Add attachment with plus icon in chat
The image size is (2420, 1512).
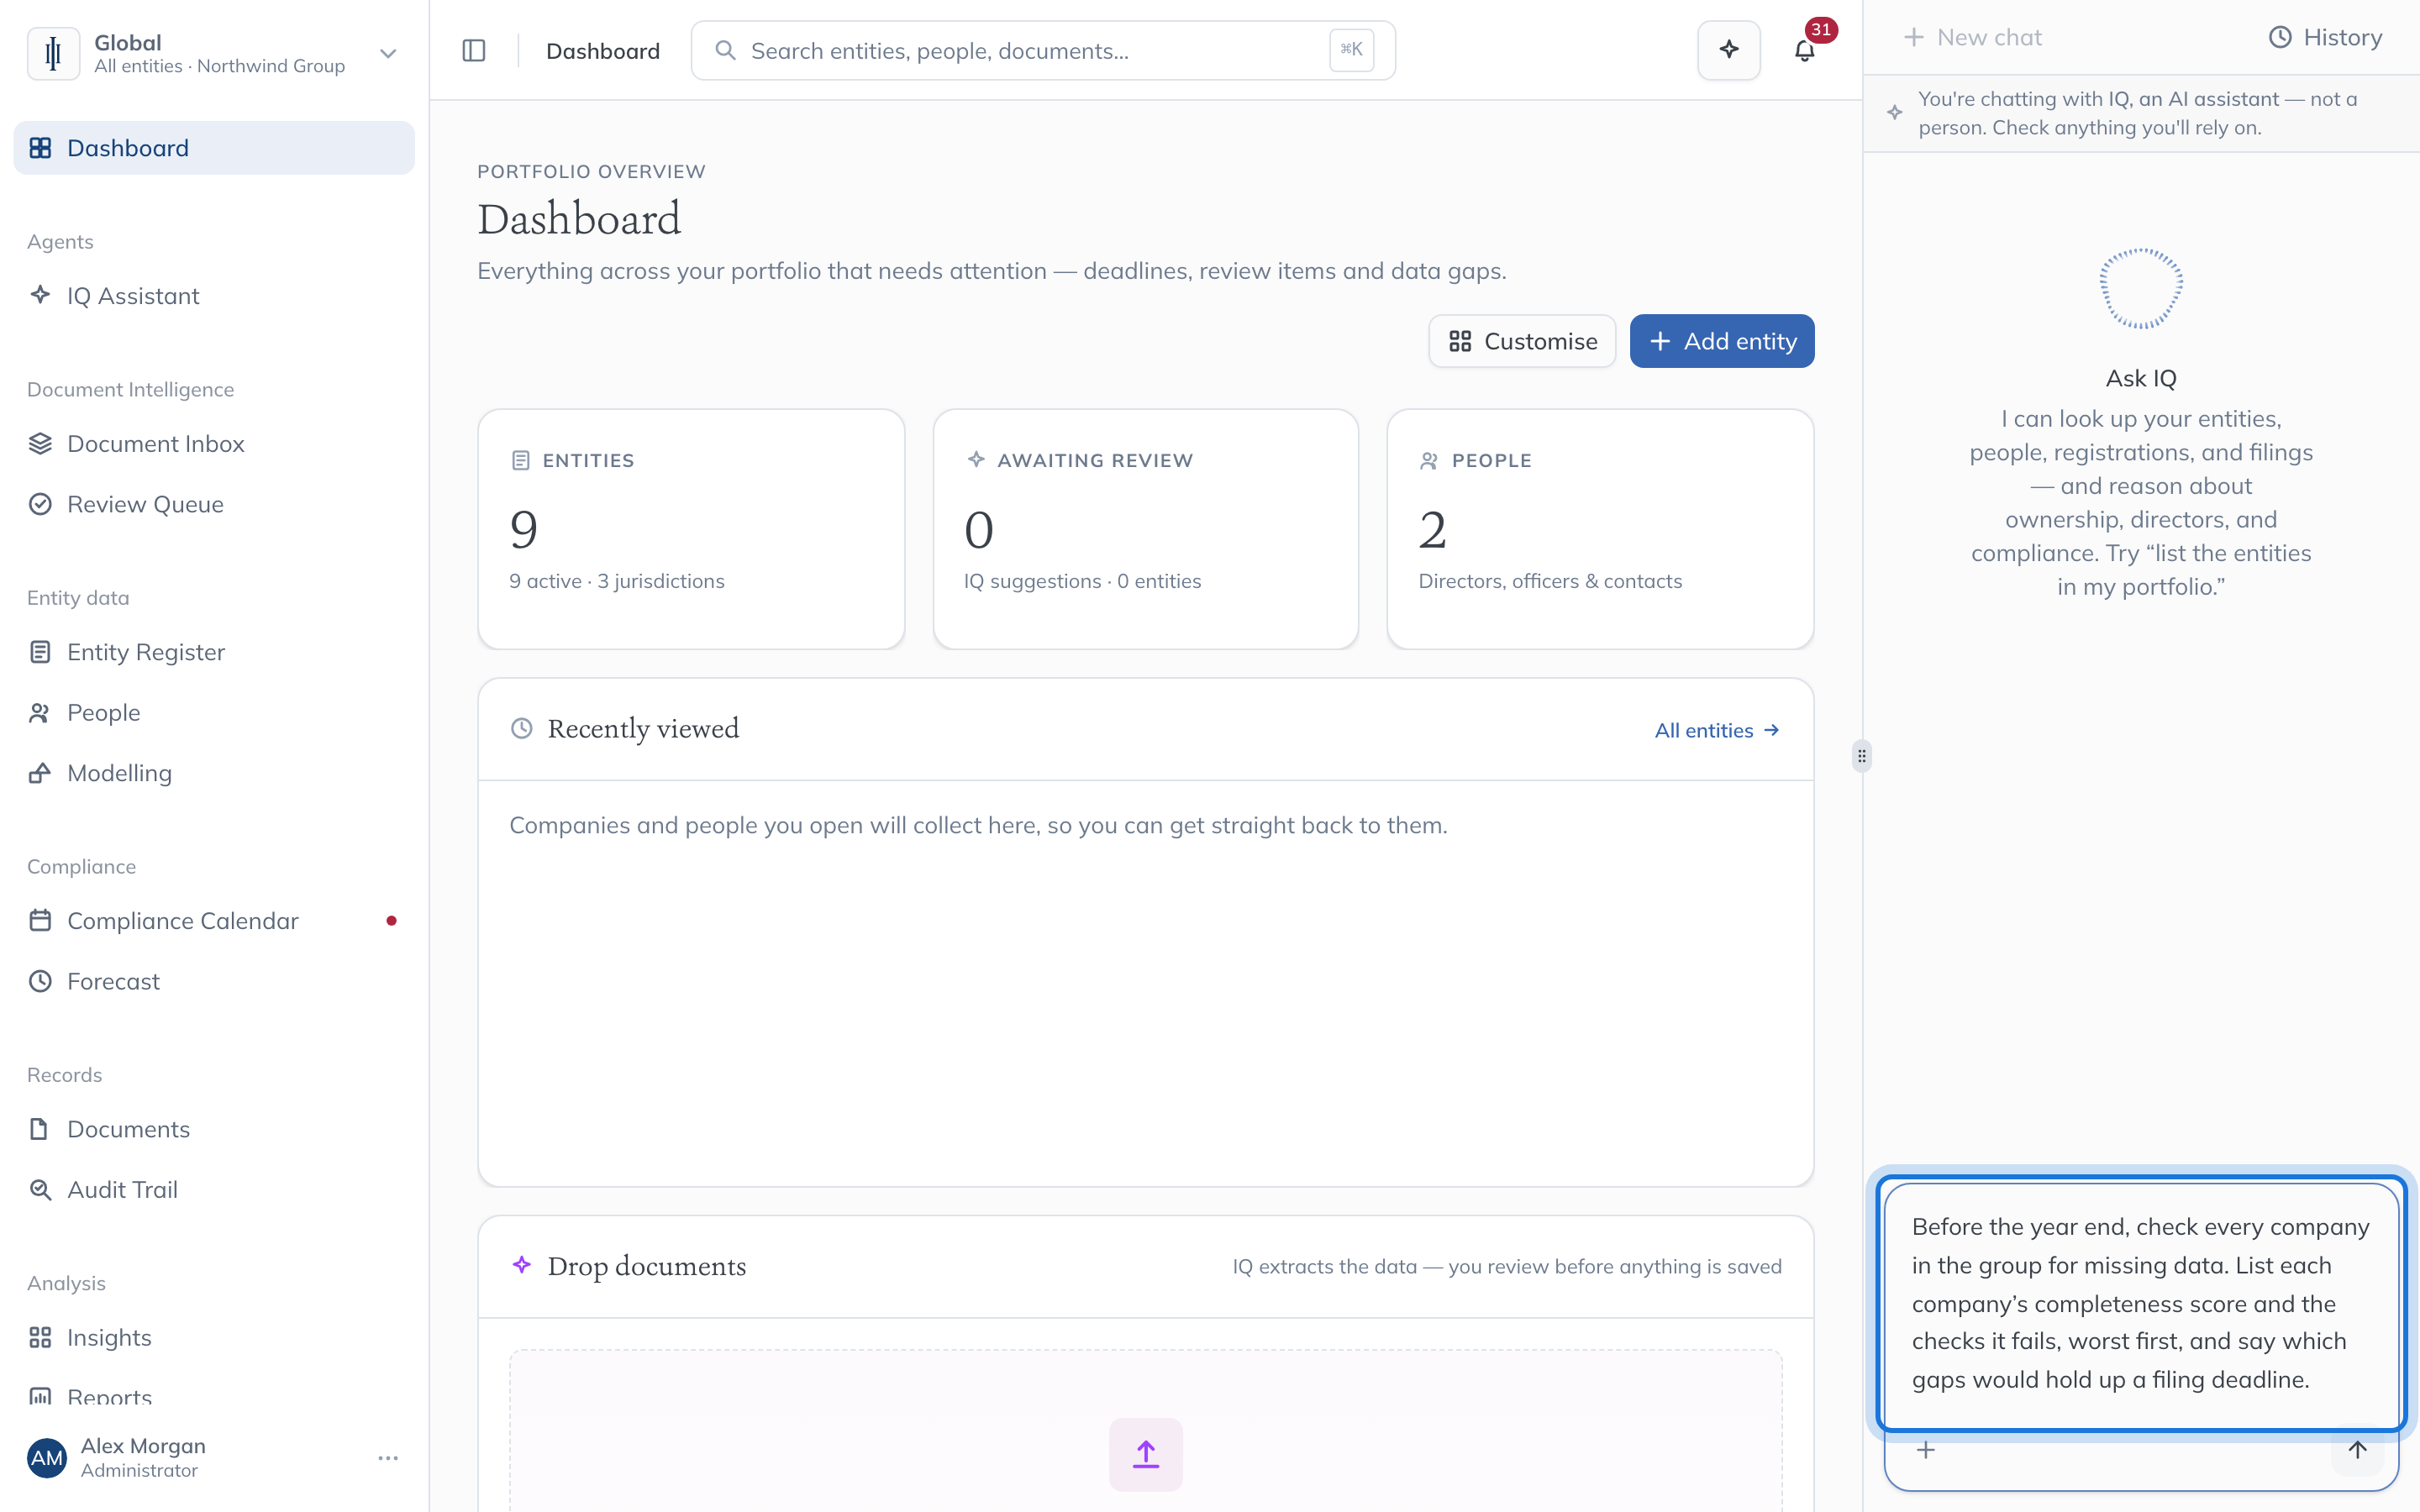click(x=1925, y=1450)
